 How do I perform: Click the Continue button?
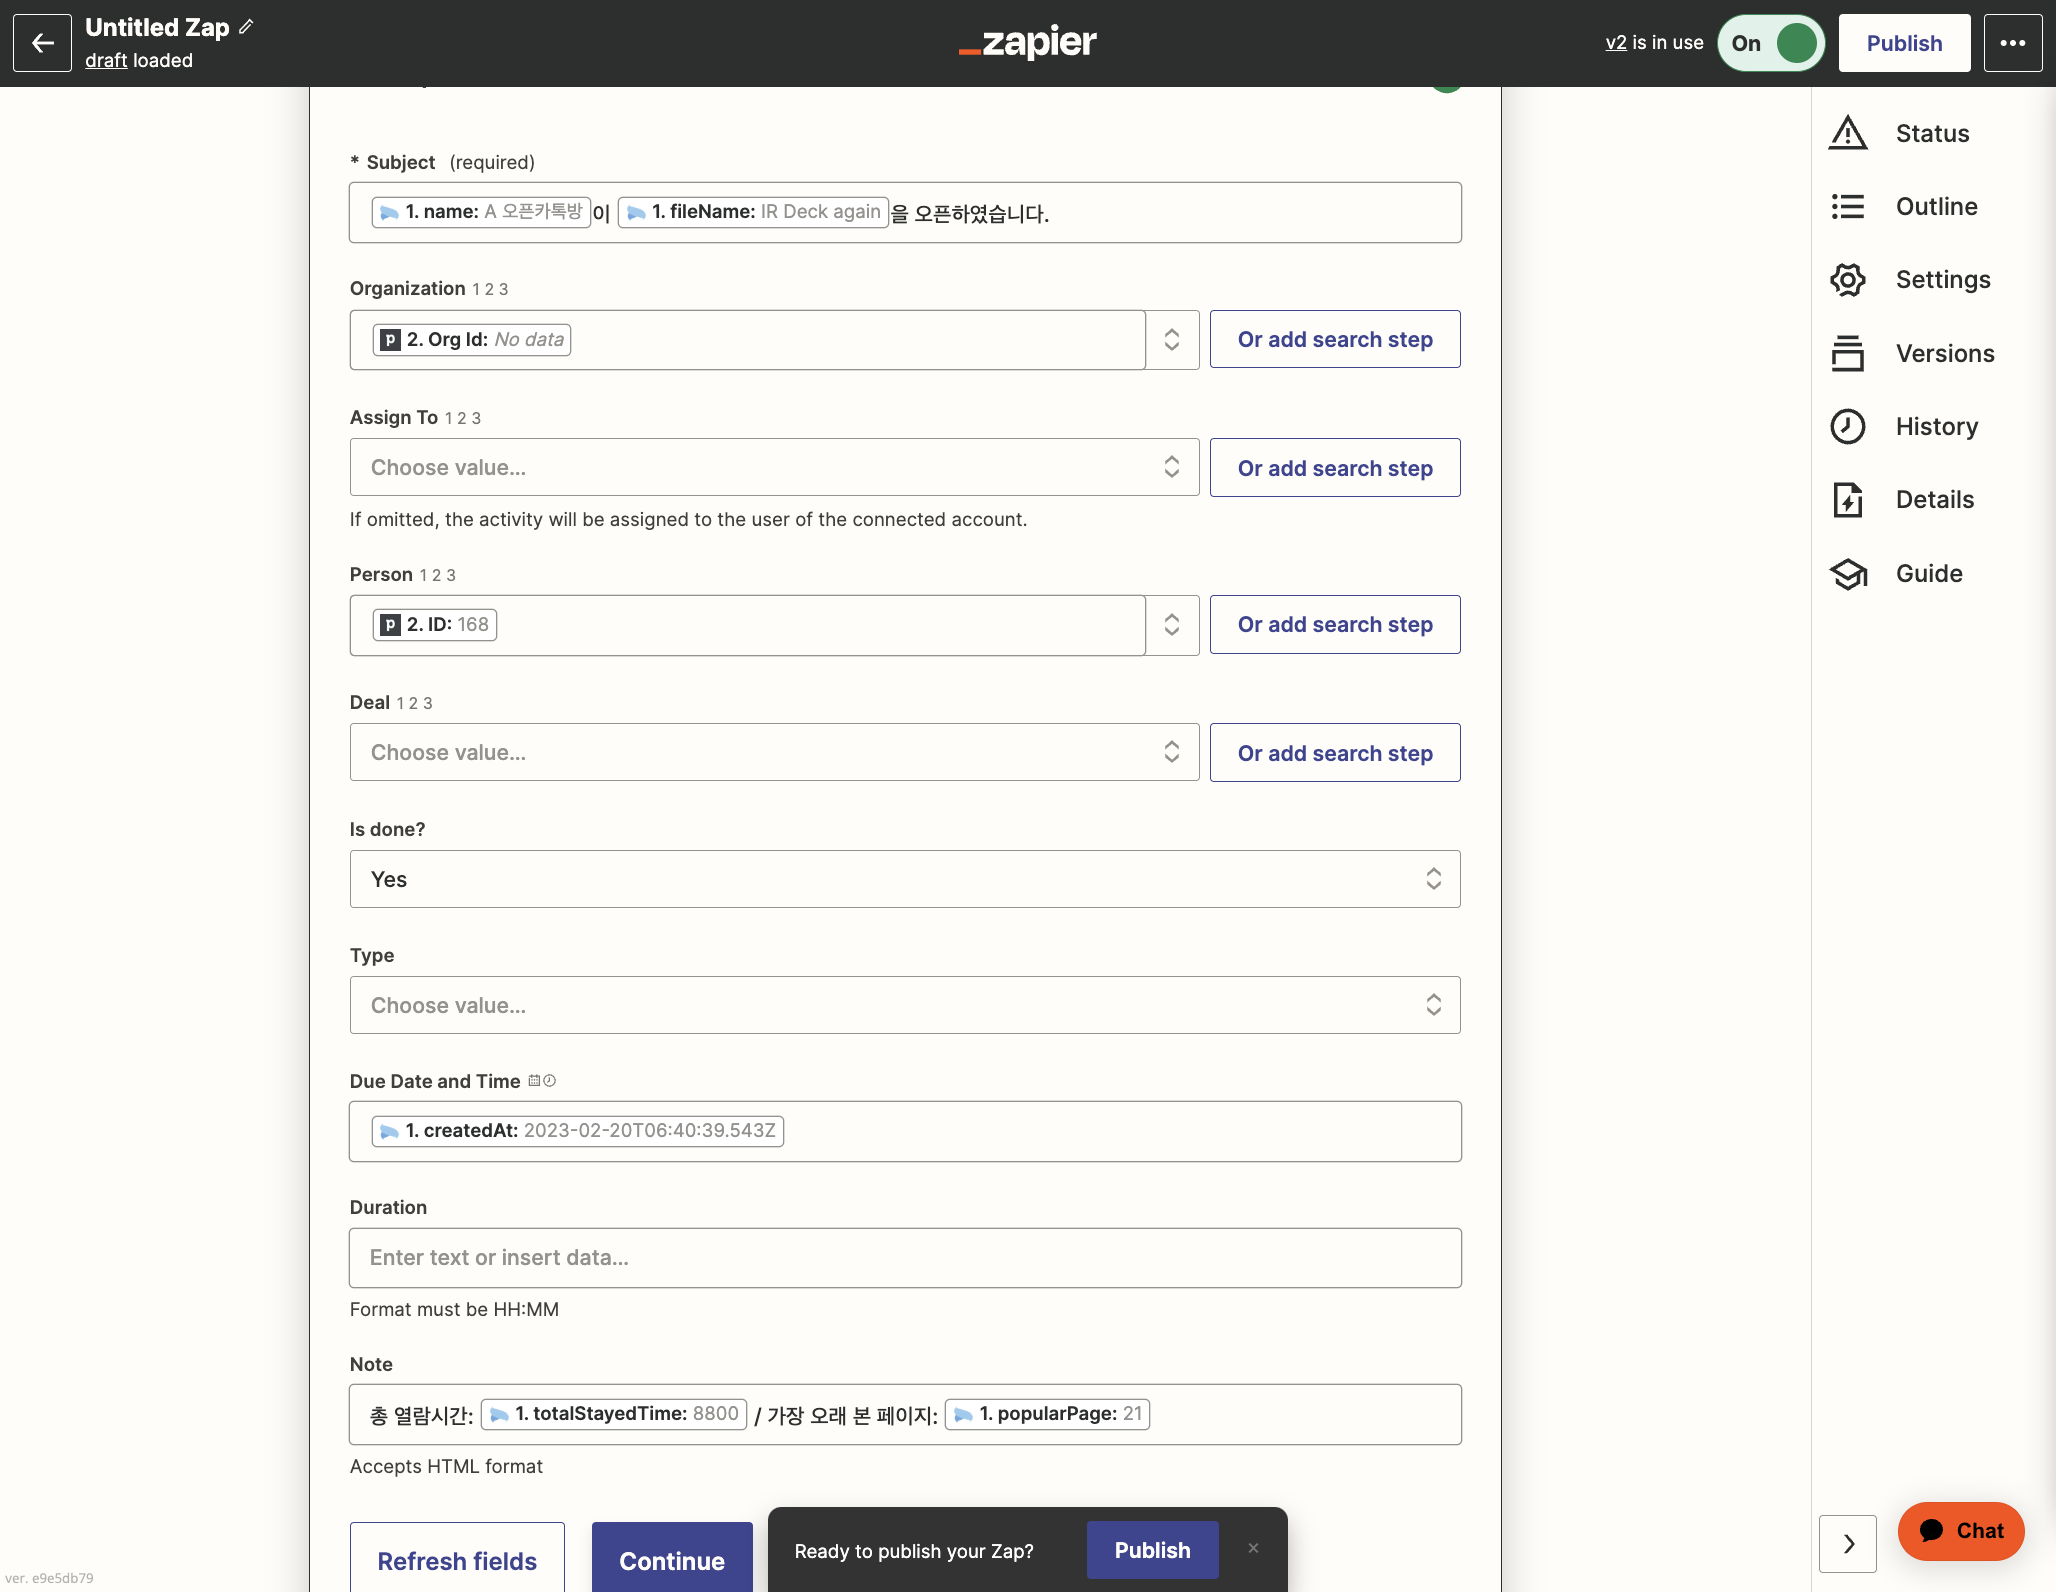672,1557
